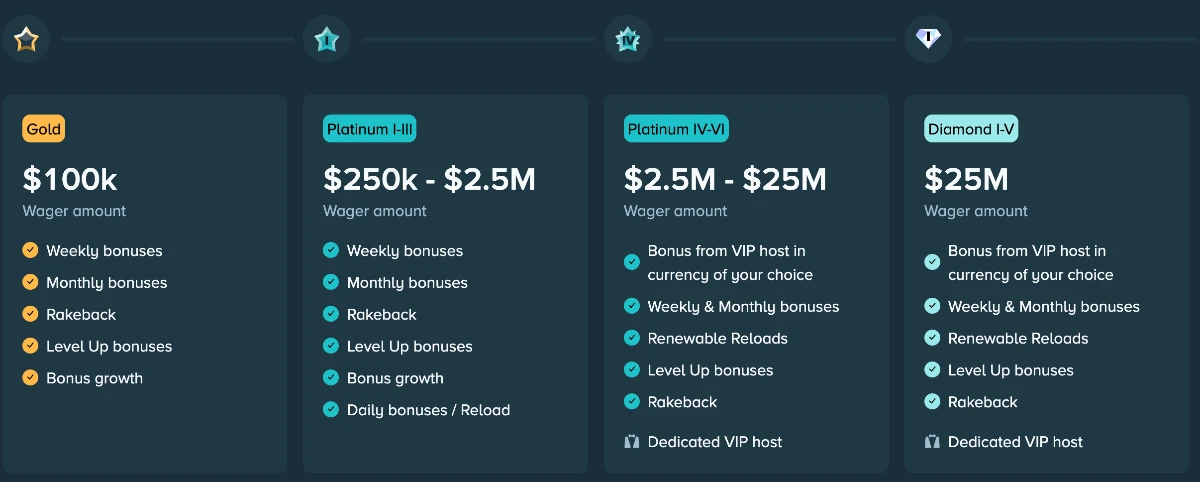Click progress line between Gold and Platinum I icons
Image resolution: width=1200 pixels, height=482 pixels.
[x=178, y=40]
